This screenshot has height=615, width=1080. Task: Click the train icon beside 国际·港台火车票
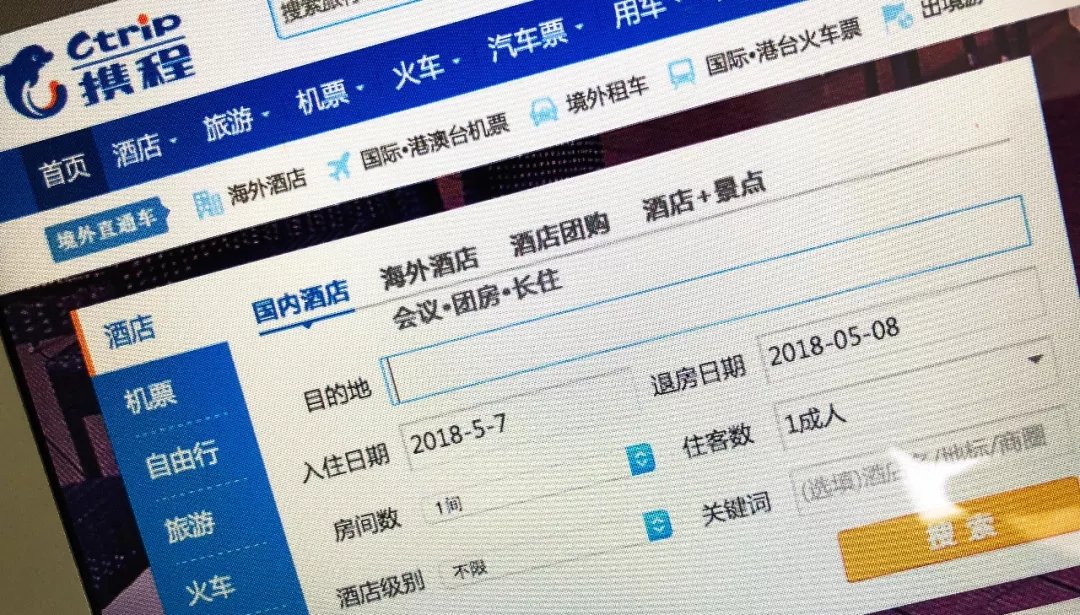[x=682, y=74]
